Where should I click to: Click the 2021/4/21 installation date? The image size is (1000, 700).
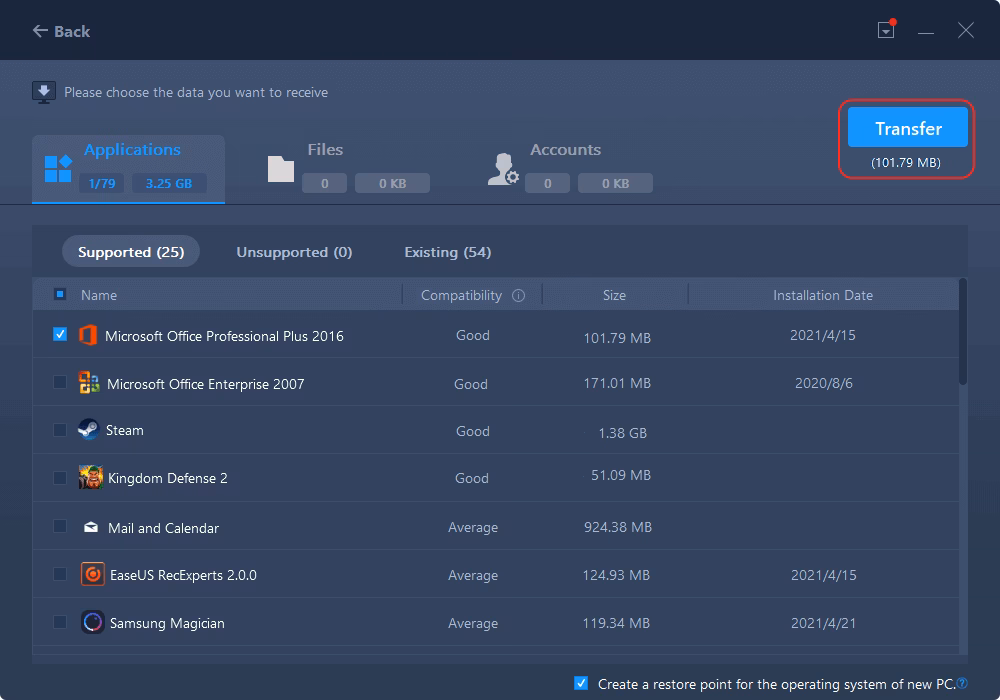click(x=823, y=623)
